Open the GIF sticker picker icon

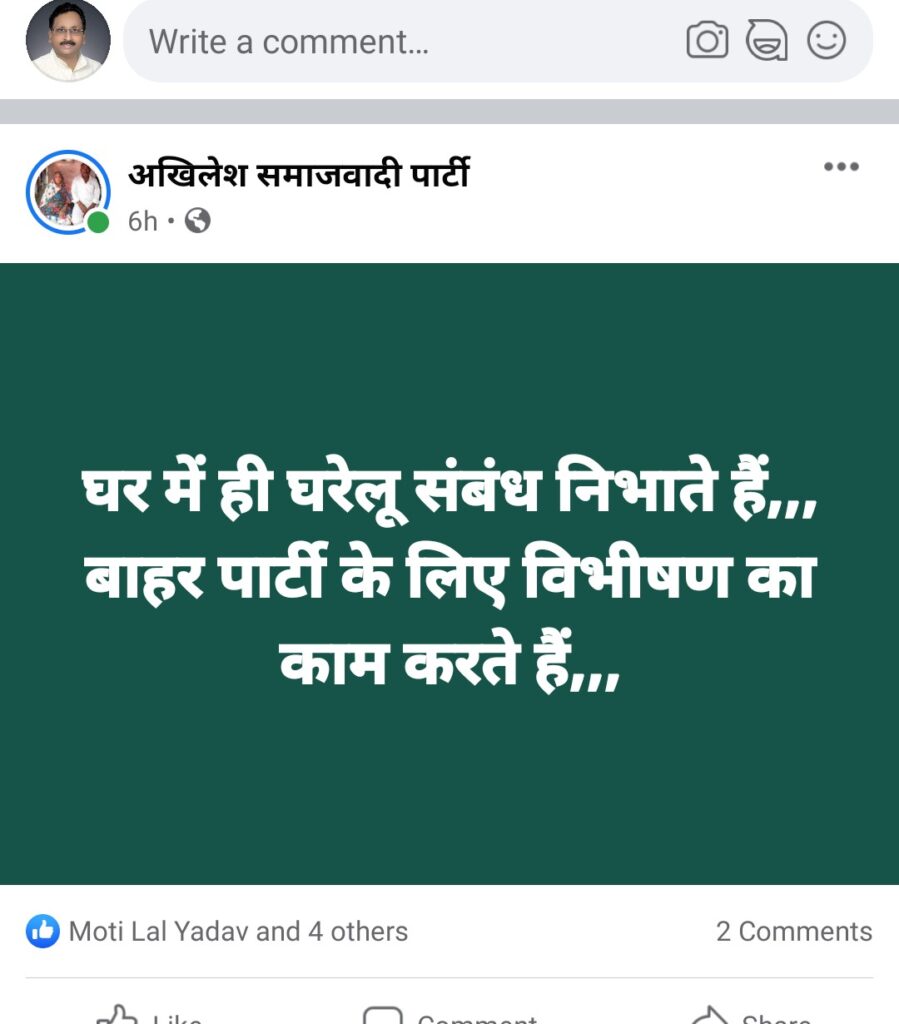tap(766, 40)
